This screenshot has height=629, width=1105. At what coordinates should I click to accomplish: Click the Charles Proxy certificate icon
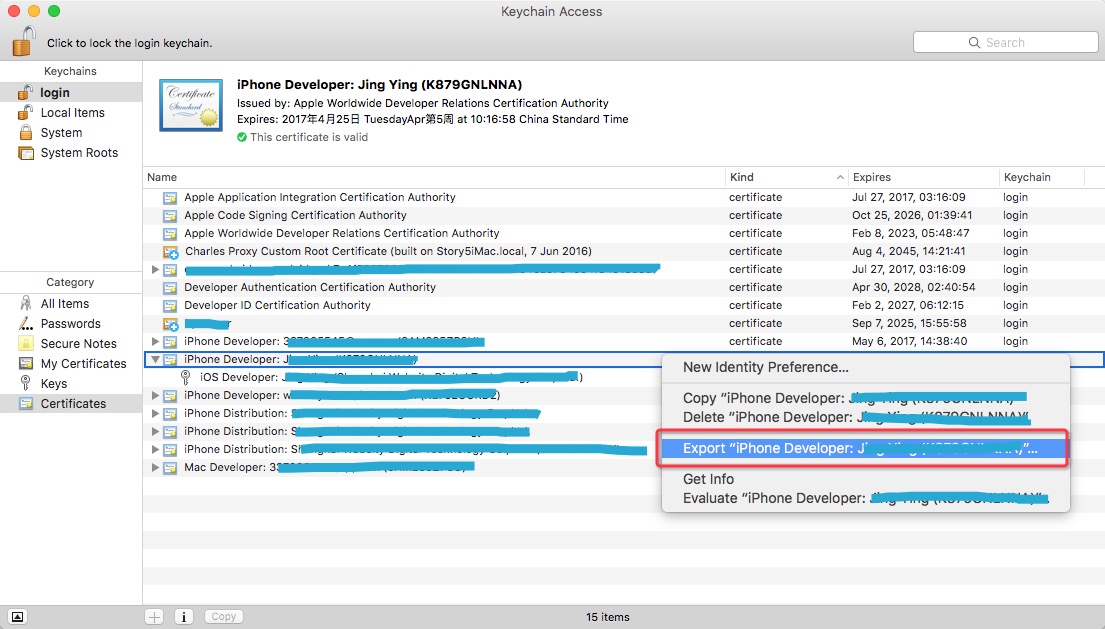coord(171,252)
